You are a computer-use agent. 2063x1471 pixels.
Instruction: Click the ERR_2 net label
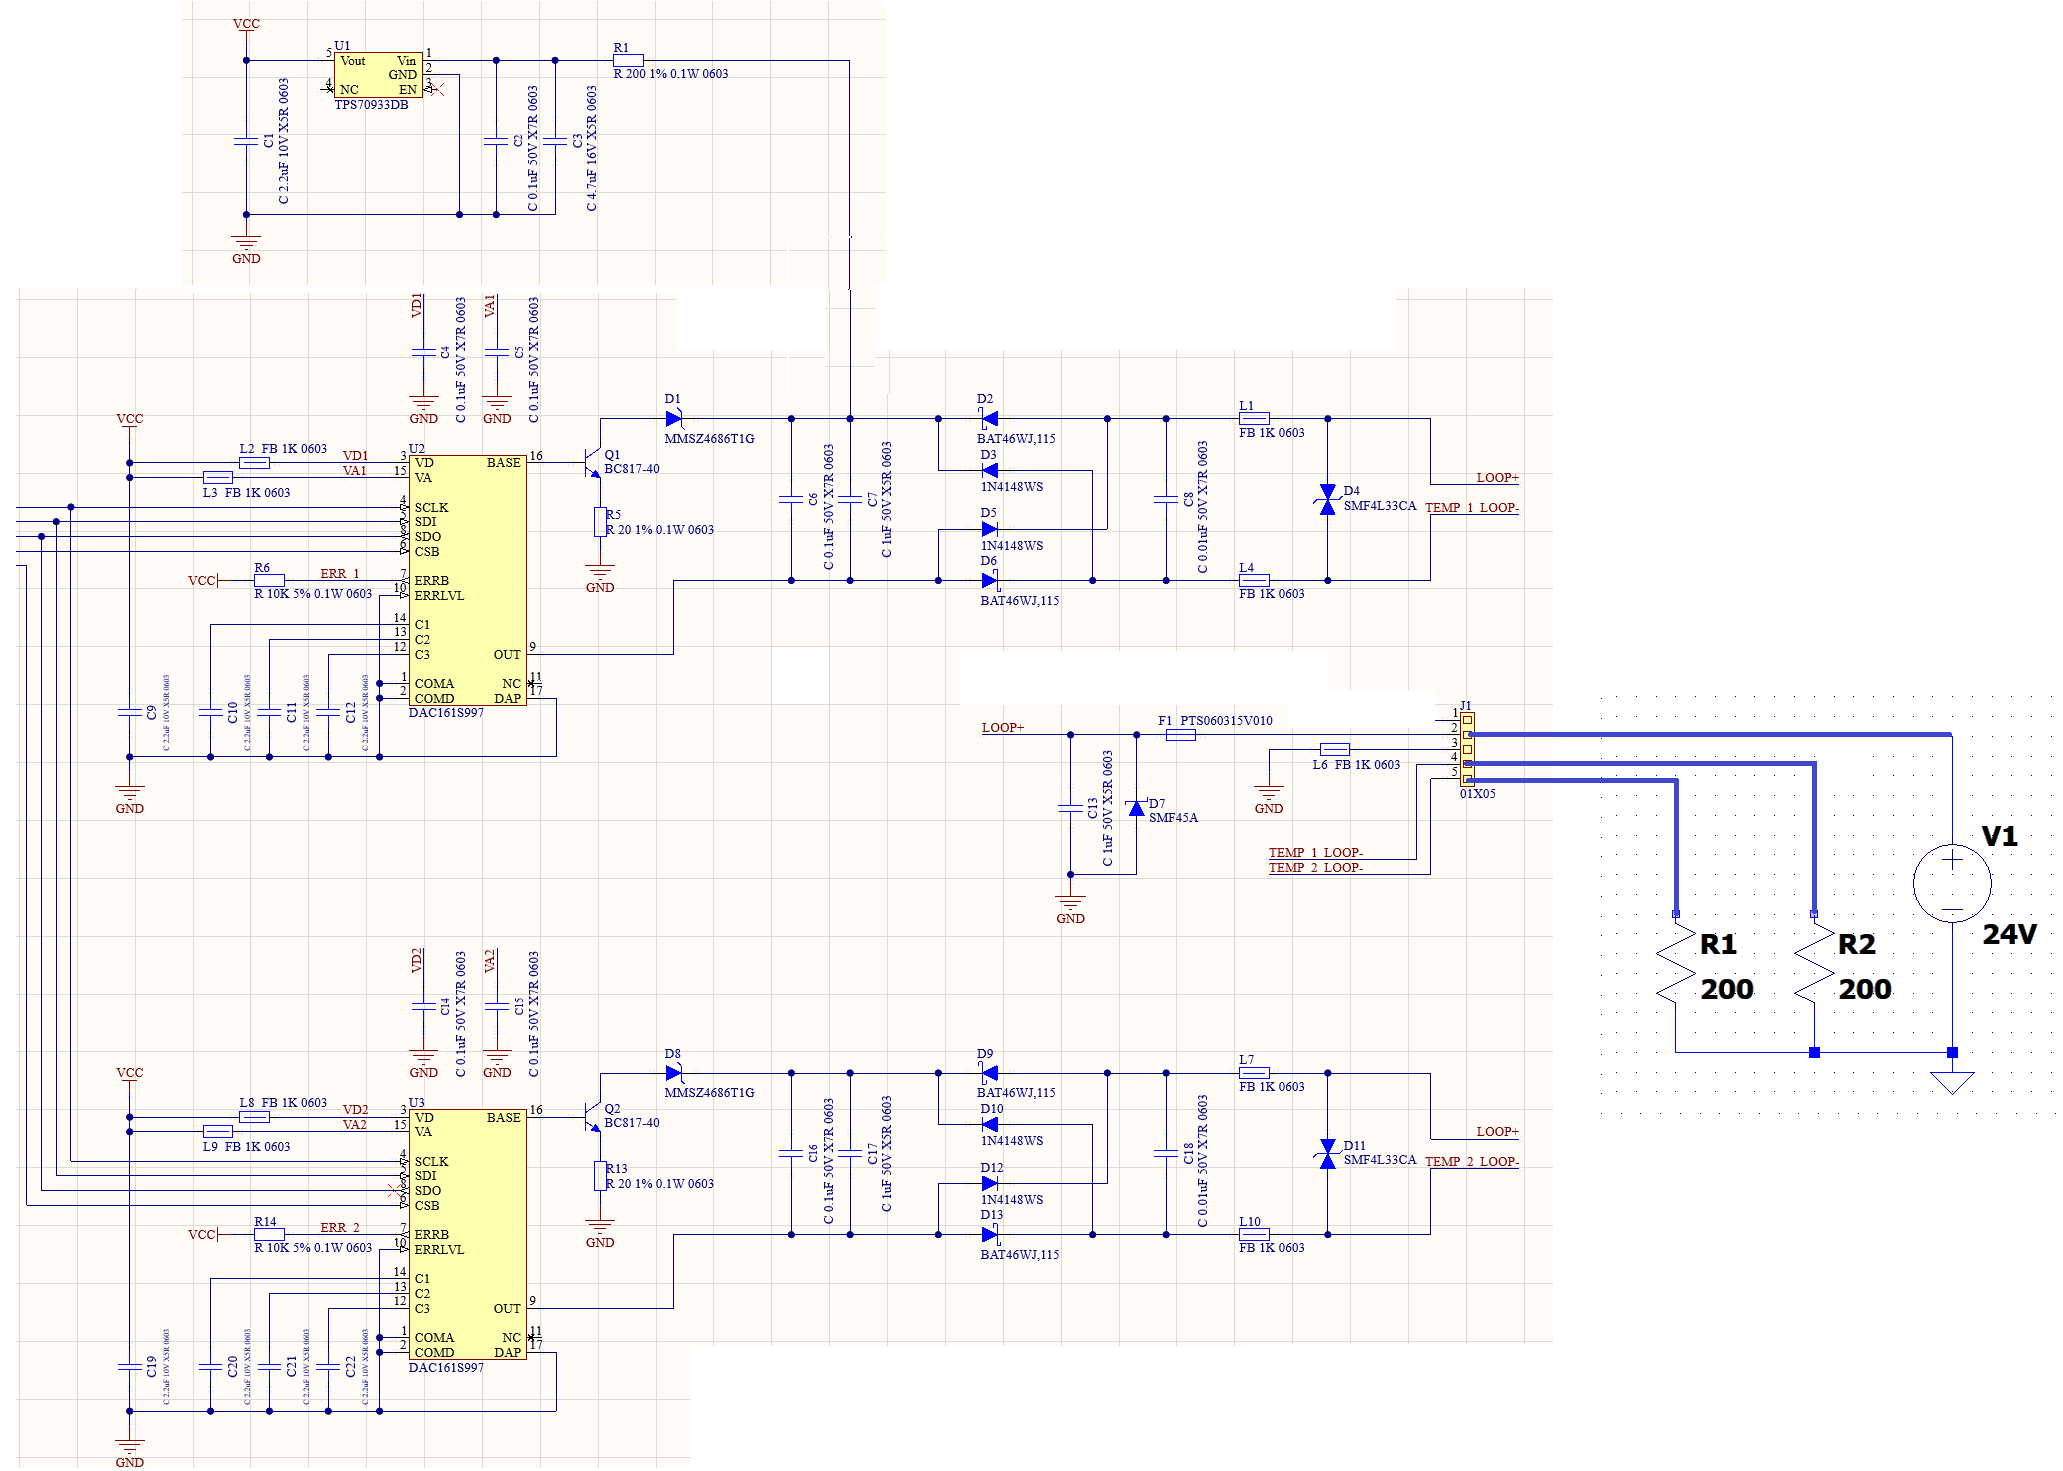(x=340, y=1227)
